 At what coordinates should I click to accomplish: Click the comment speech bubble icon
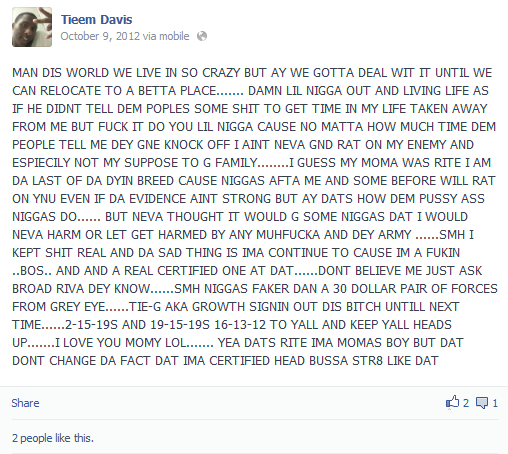point(482,403)
